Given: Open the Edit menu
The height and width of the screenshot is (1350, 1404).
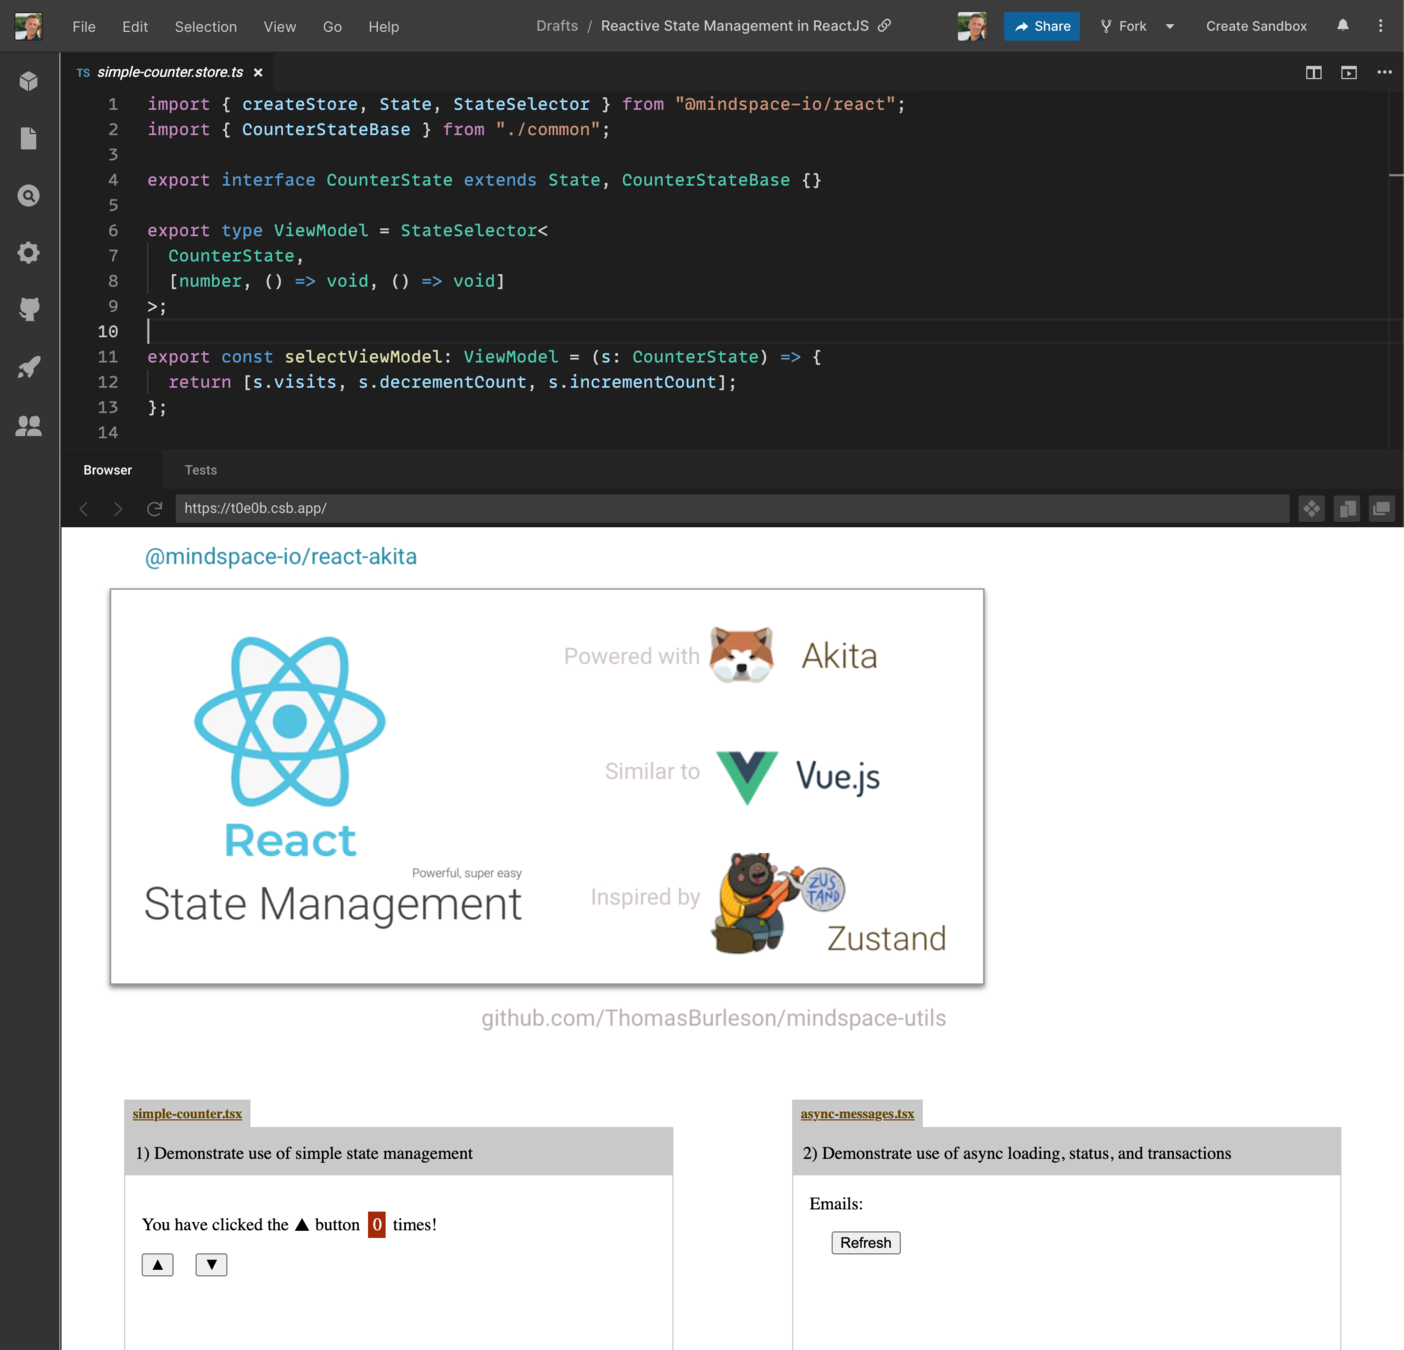Looking at the screenshot, I should click(135, 26).
